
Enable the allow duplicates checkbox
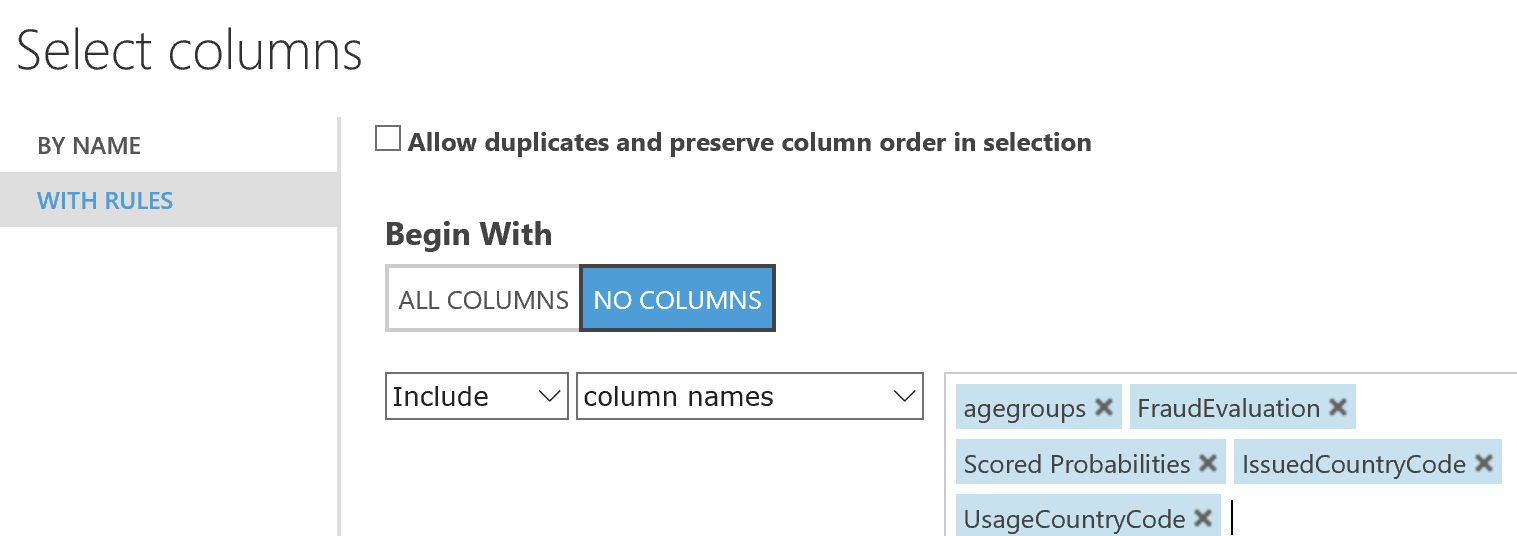(x=387, y=139)
